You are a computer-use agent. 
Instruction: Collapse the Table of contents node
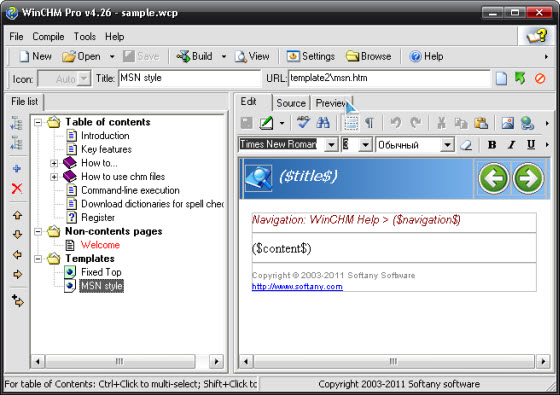(x=38, y=122)
